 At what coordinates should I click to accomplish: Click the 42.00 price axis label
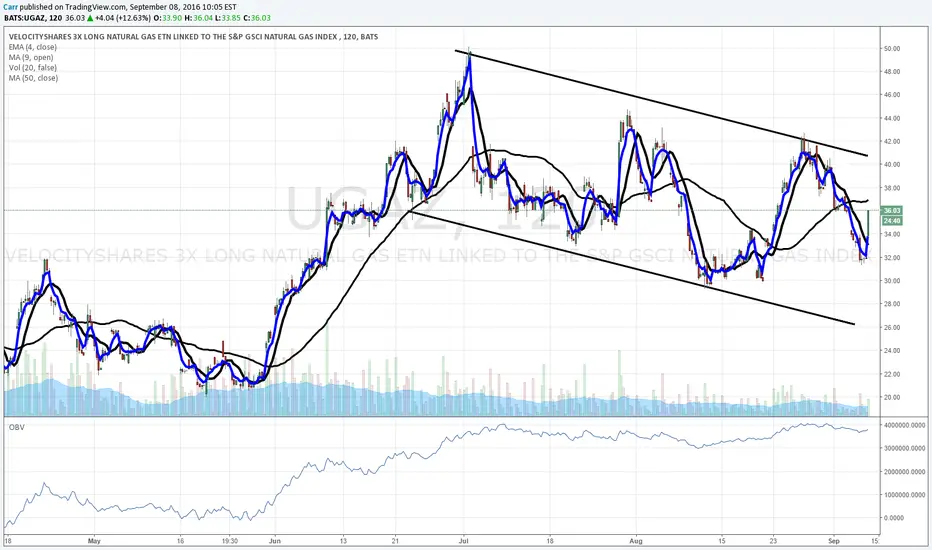(892, 142)
